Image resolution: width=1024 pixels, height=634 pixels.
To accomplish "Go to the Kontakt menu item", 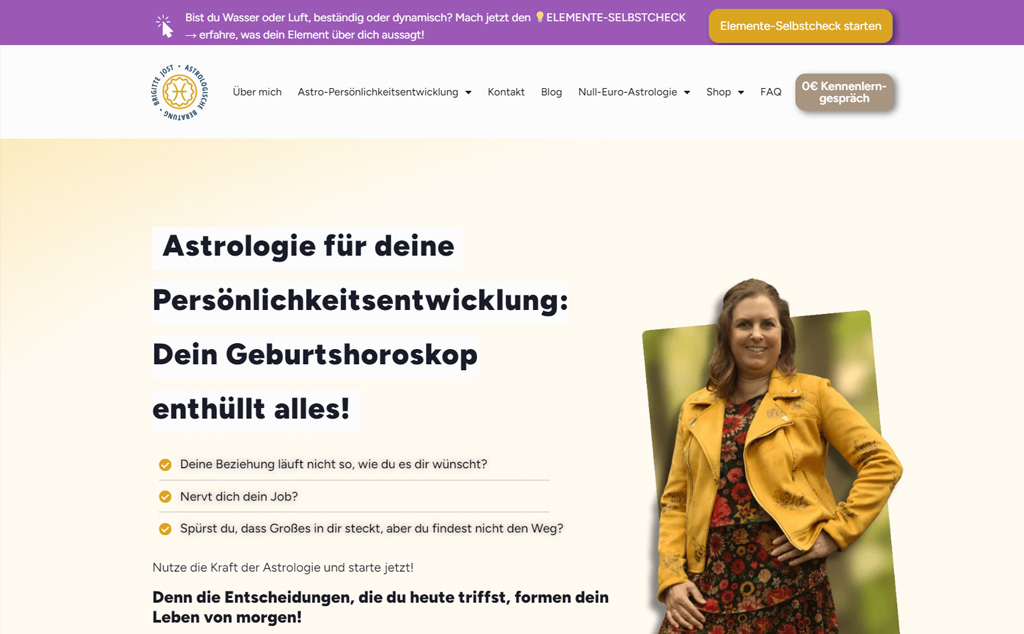I will [x=506, y=92].
